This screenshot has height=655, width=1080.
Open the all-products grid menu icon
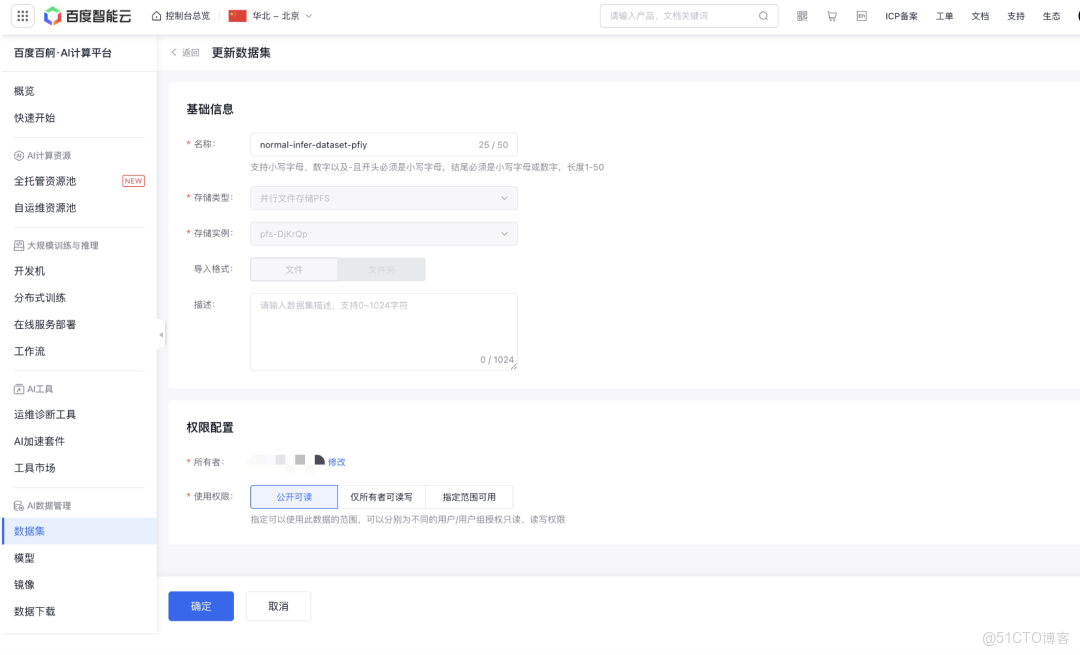pos(22,15)
